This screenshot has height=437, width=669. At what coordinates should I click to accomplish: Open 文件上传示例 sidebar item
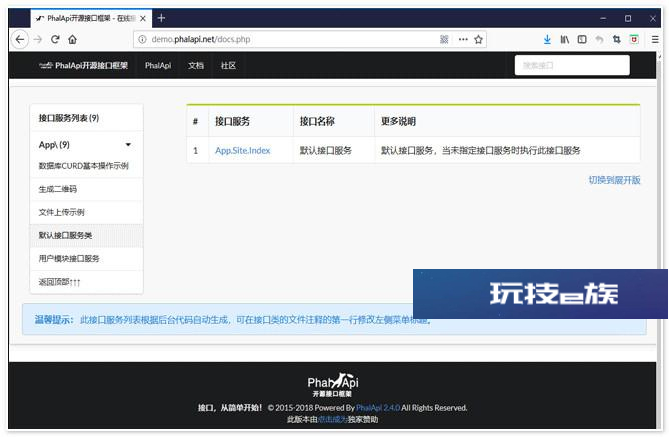(87, 212)
